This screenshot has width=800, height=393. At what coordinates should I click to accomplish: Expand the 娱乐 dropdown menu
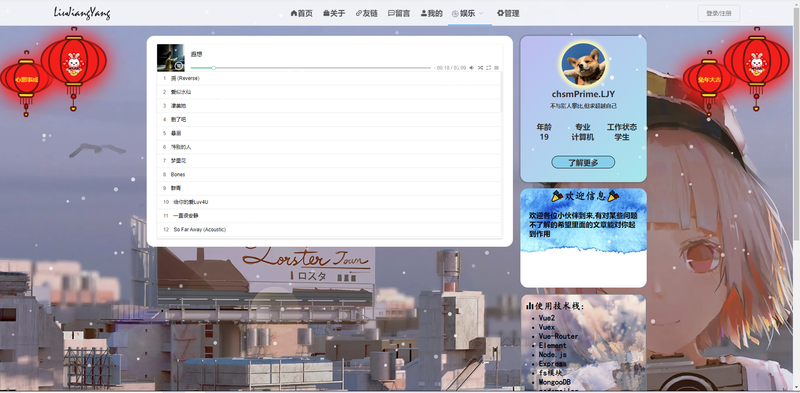click(x=467, y=13)
